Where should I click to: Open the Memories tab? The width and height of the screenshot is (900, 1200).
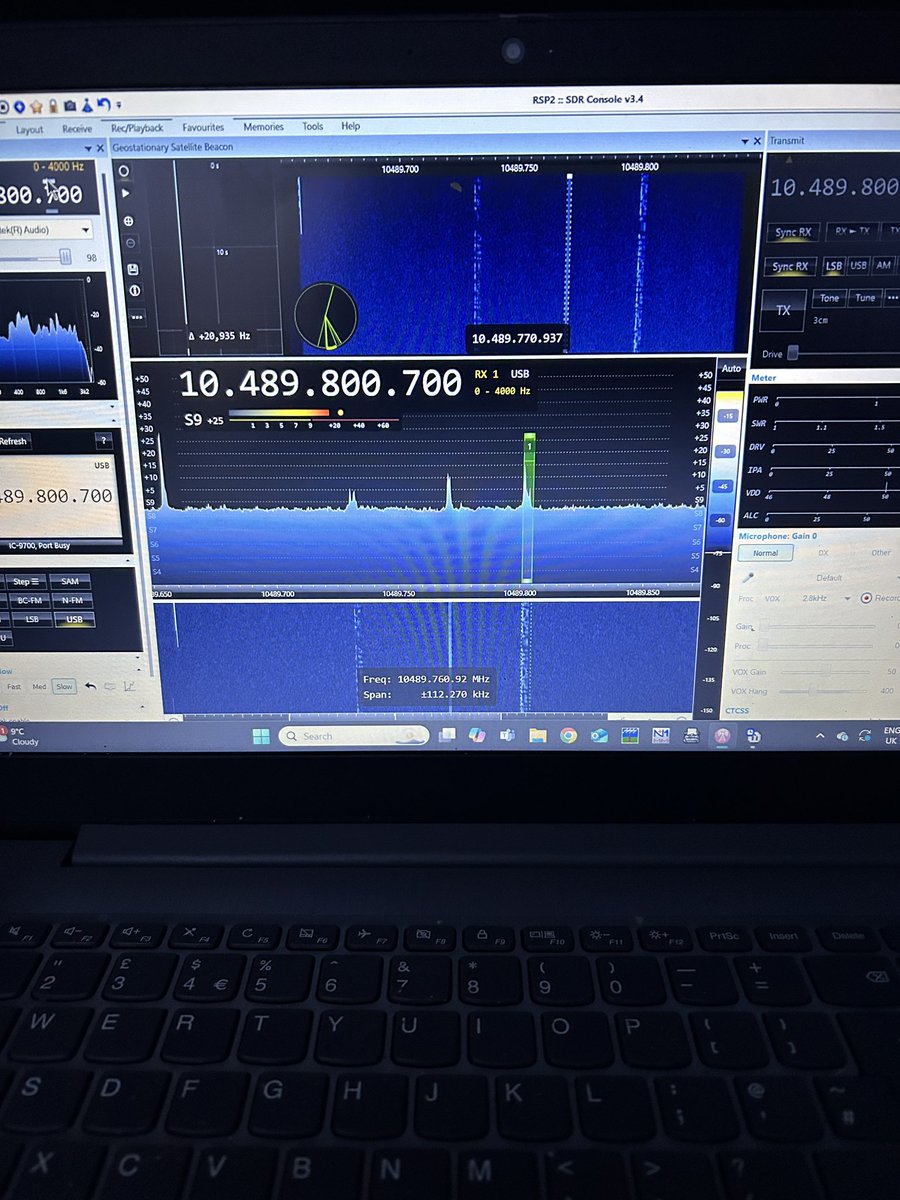(263, 127)
